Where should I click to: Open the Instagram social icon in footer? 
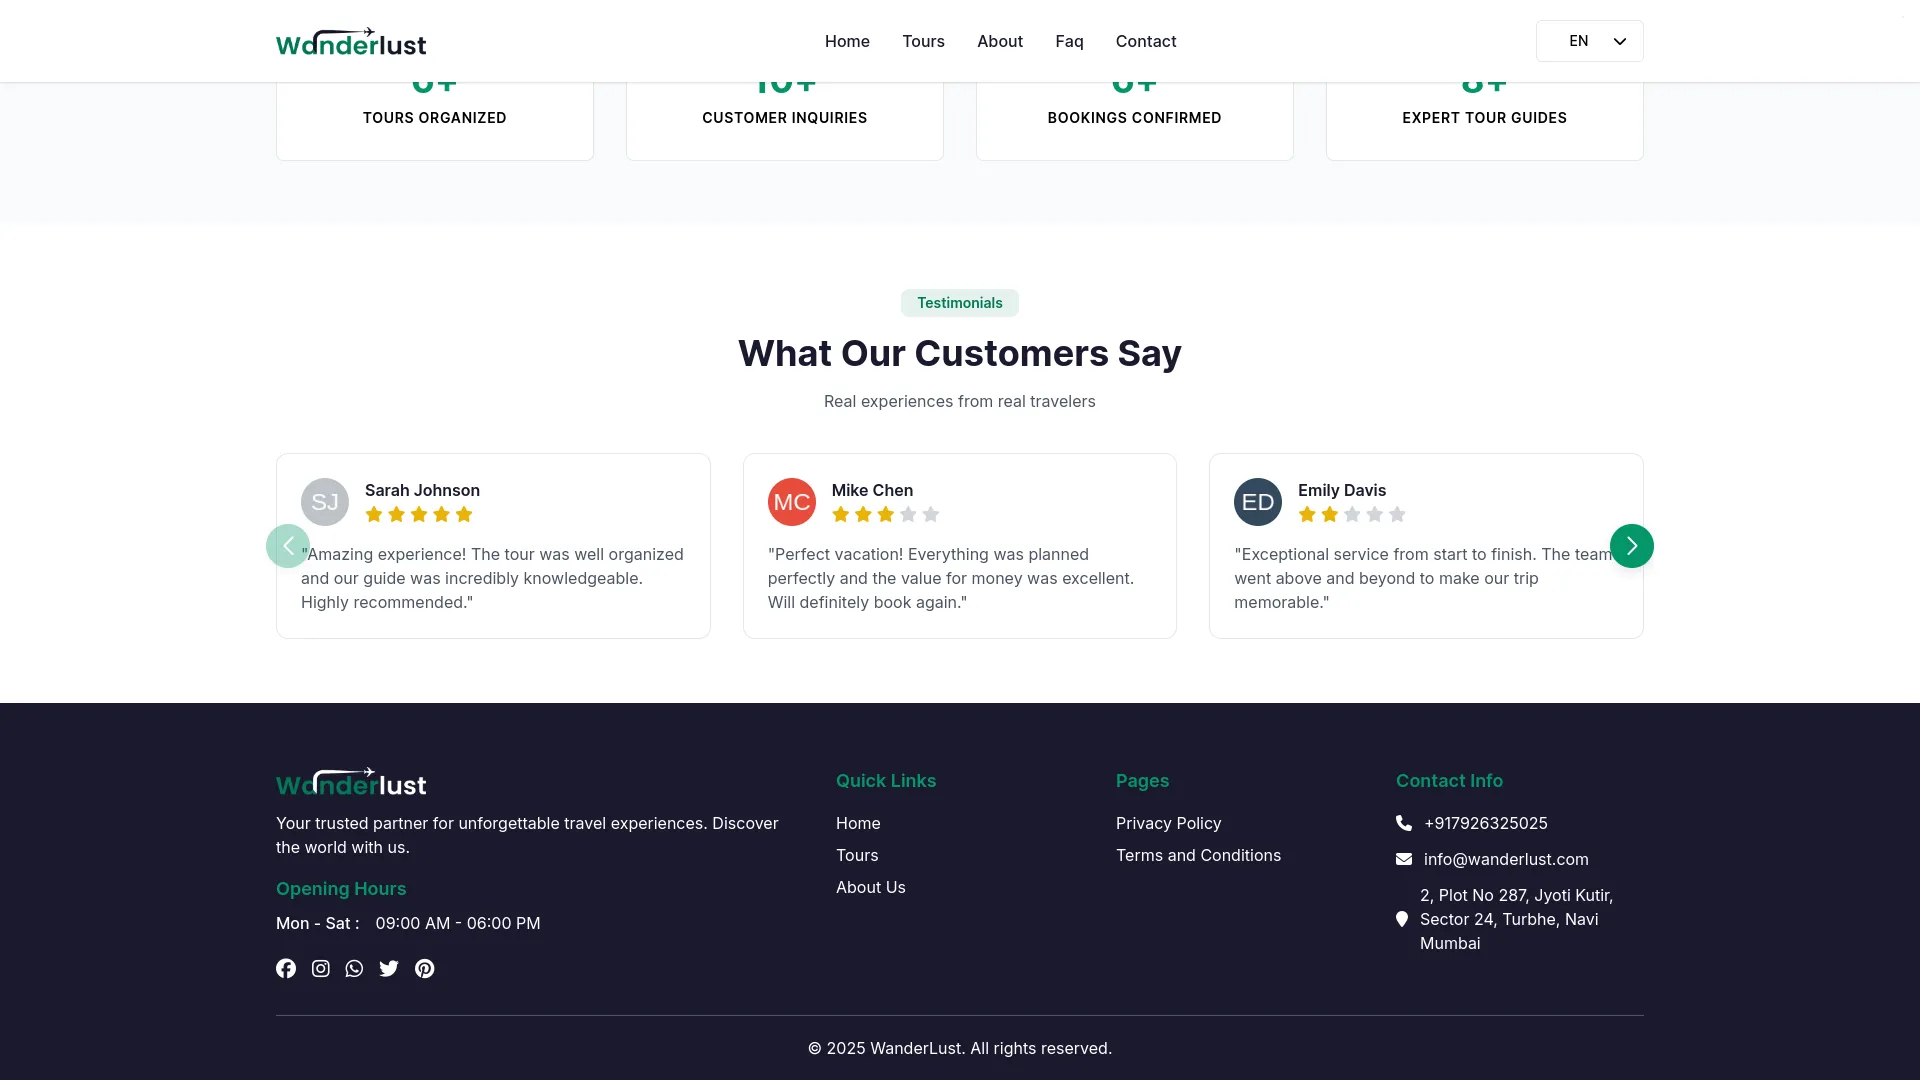tap(320, 968)
